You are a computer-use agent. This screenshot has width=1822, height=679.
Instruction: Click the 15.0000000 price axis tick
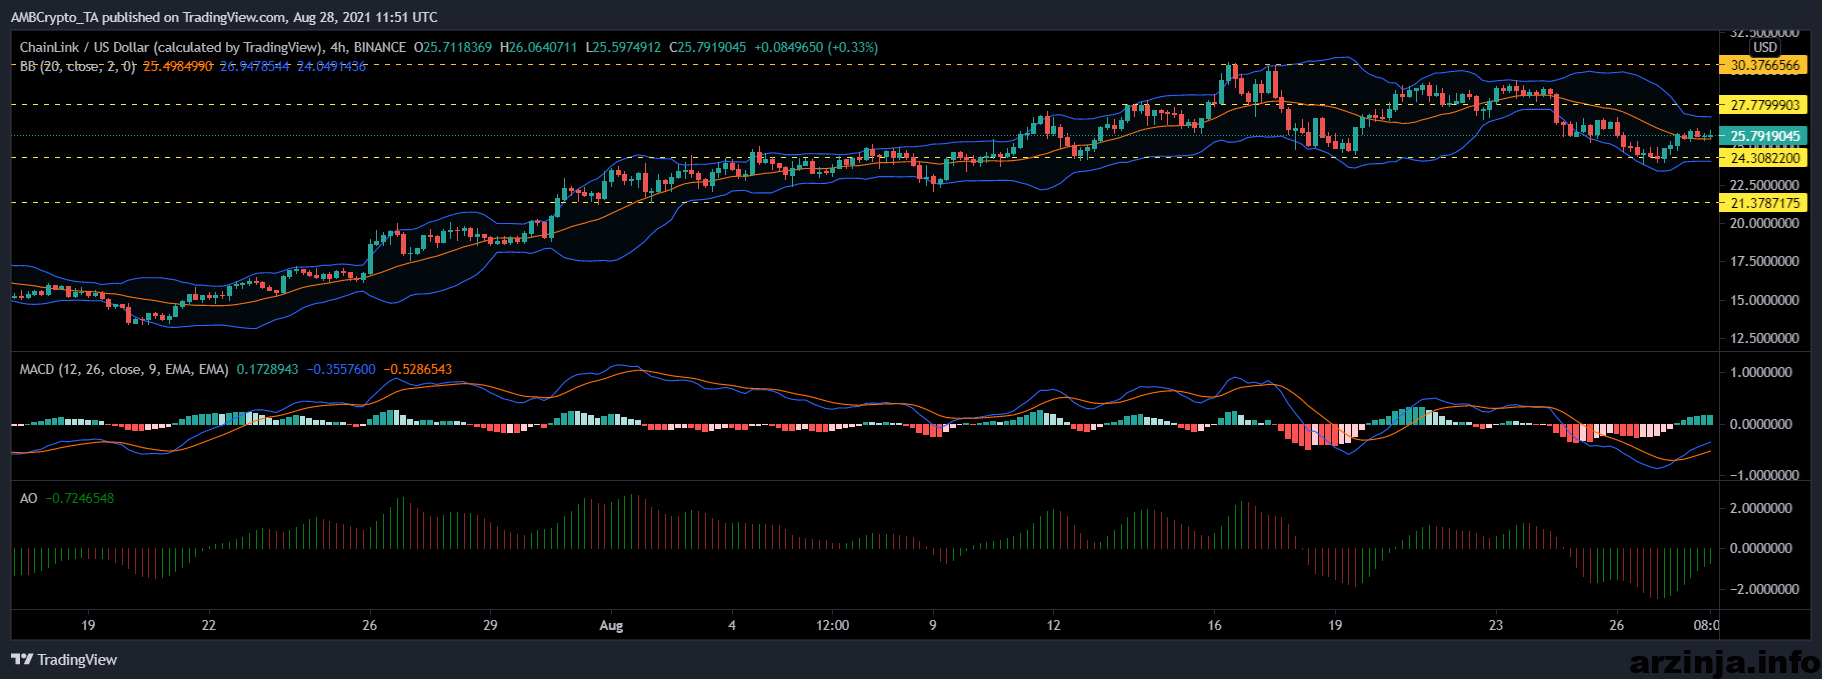tap(1765, 300)
